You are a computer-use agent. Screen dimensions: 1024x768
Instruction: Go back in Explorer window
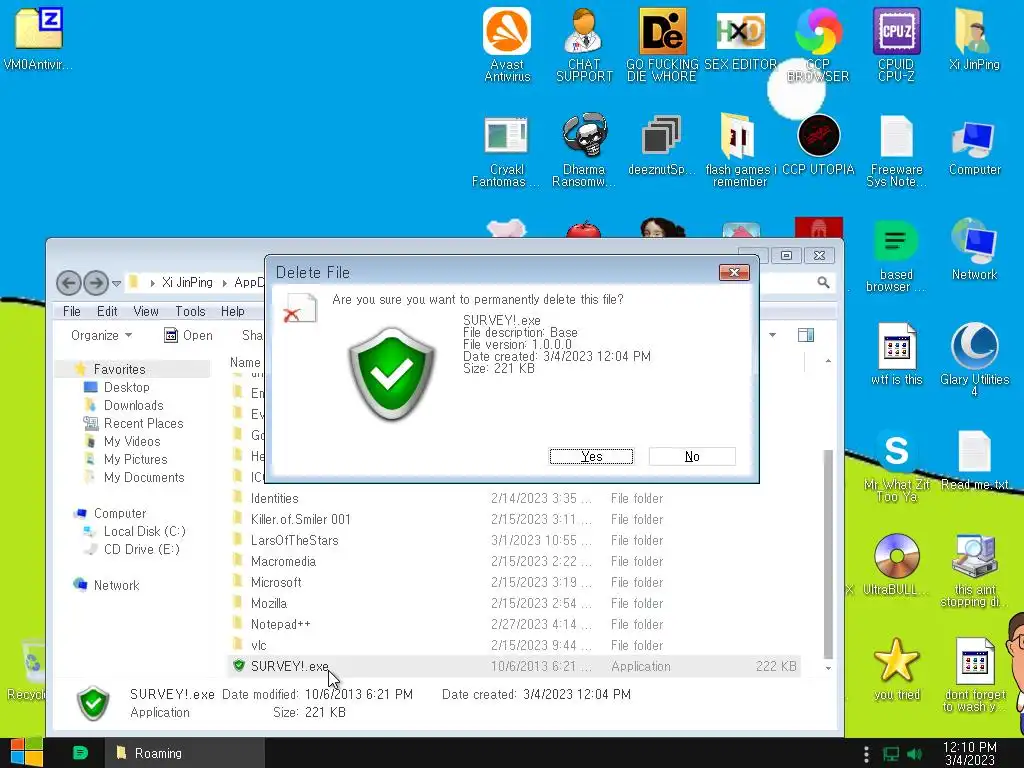(x=69, y=283)
